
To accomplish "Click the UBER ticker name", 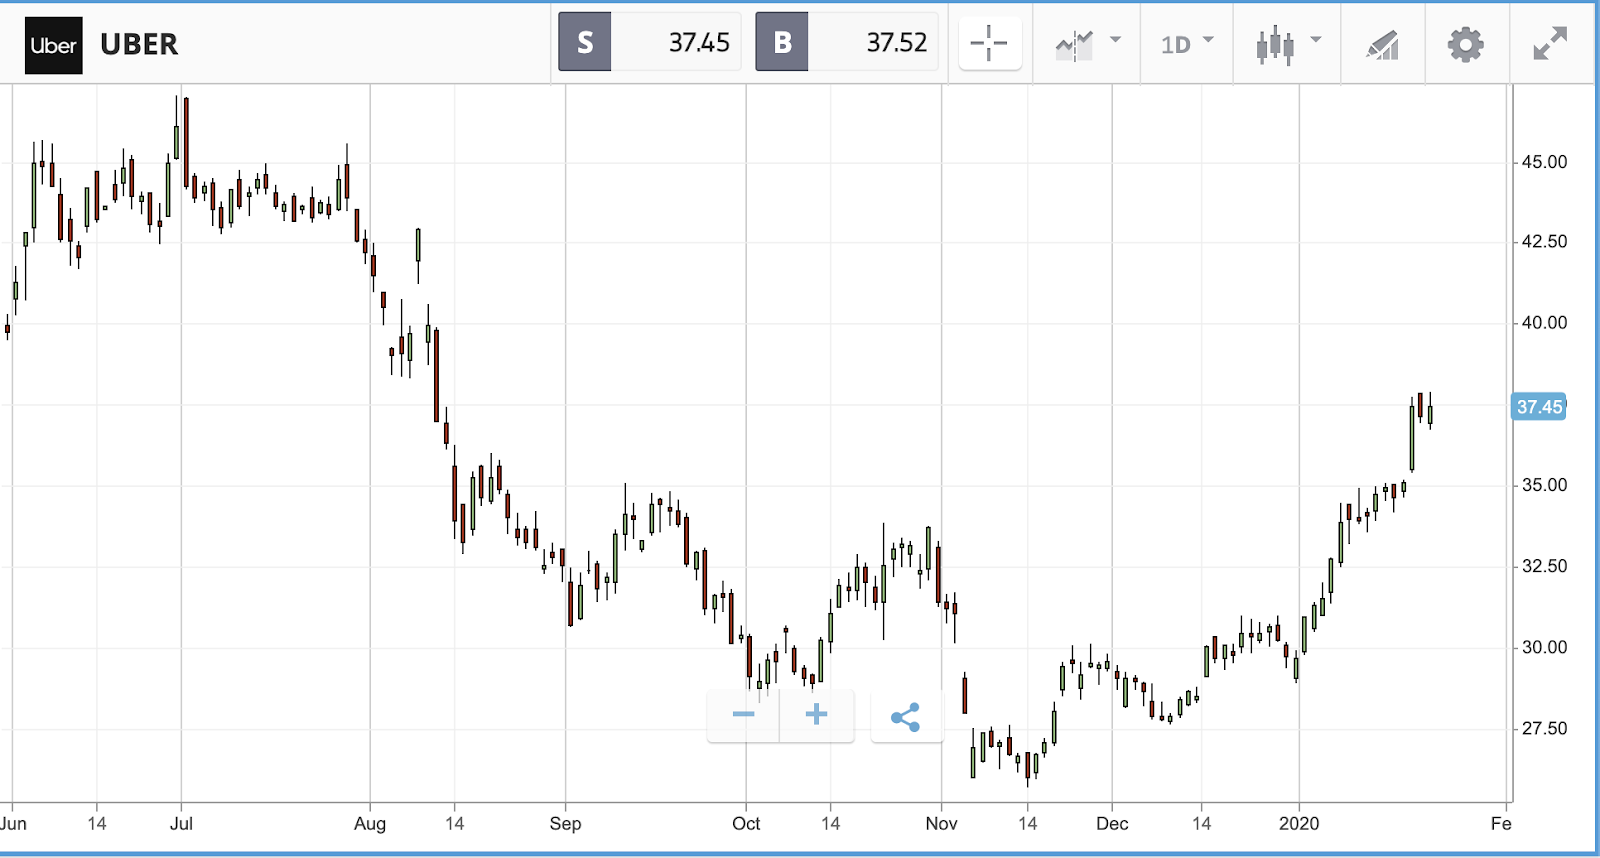I will click(139, 44).
